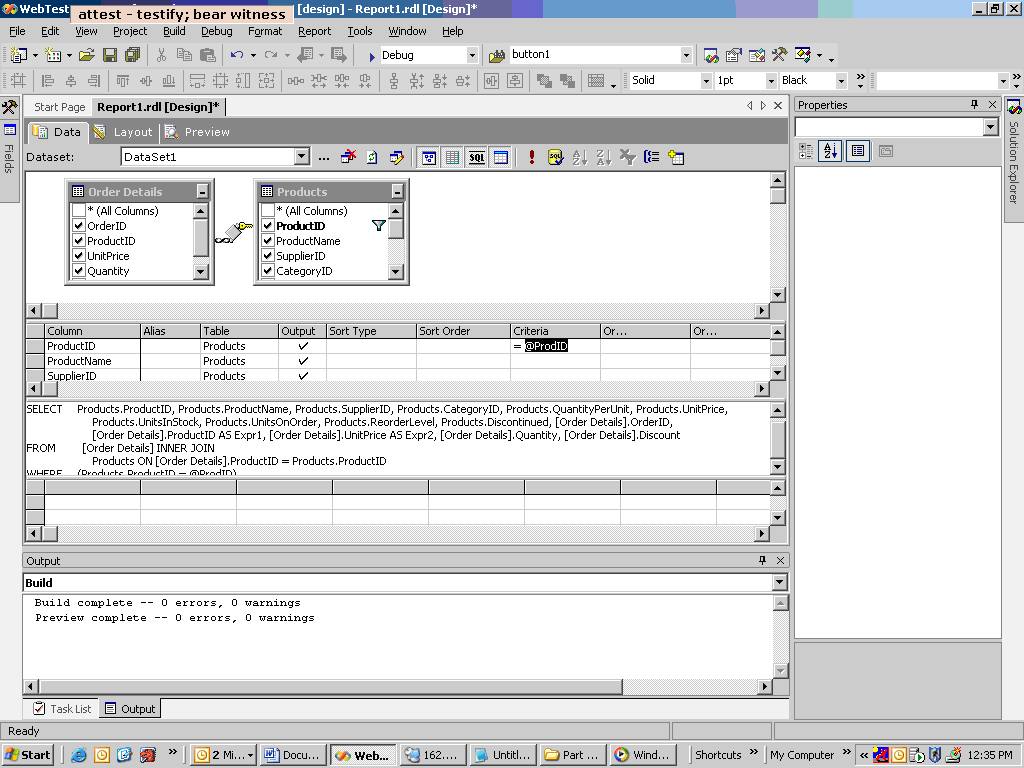The width and height of the screenshot is (1024, 768).
Task: Click the Edit selected dataset icon
Action: [x=396, y=157]
